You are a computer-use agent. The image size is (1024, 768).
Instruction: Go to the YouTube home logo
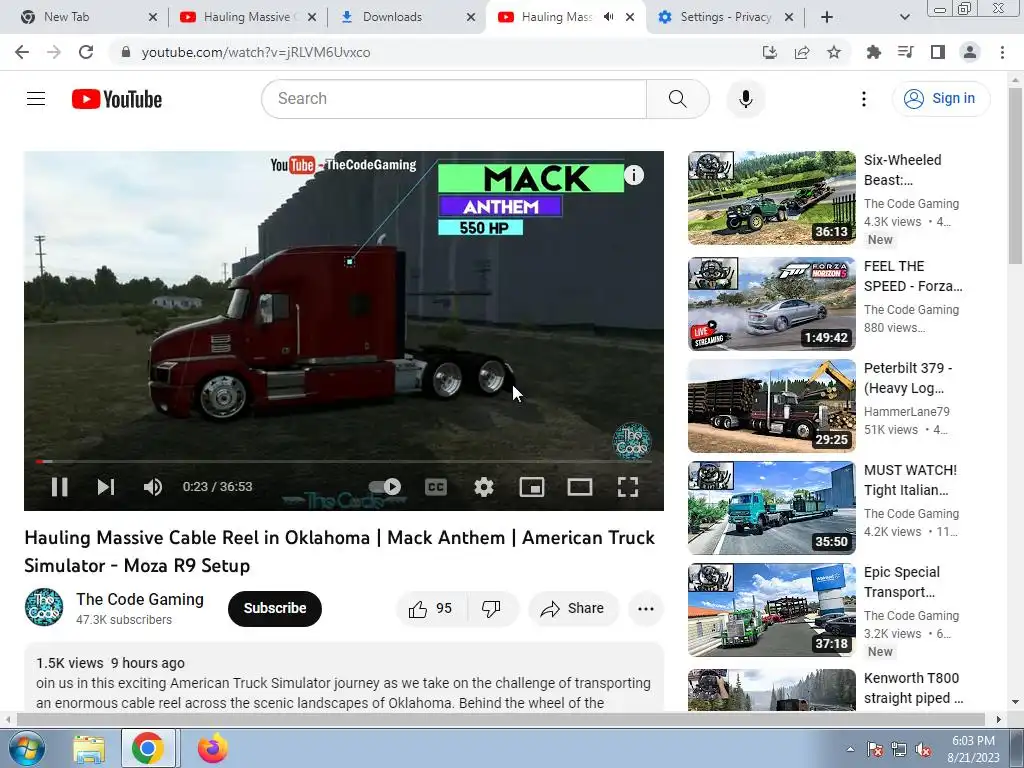117,99
